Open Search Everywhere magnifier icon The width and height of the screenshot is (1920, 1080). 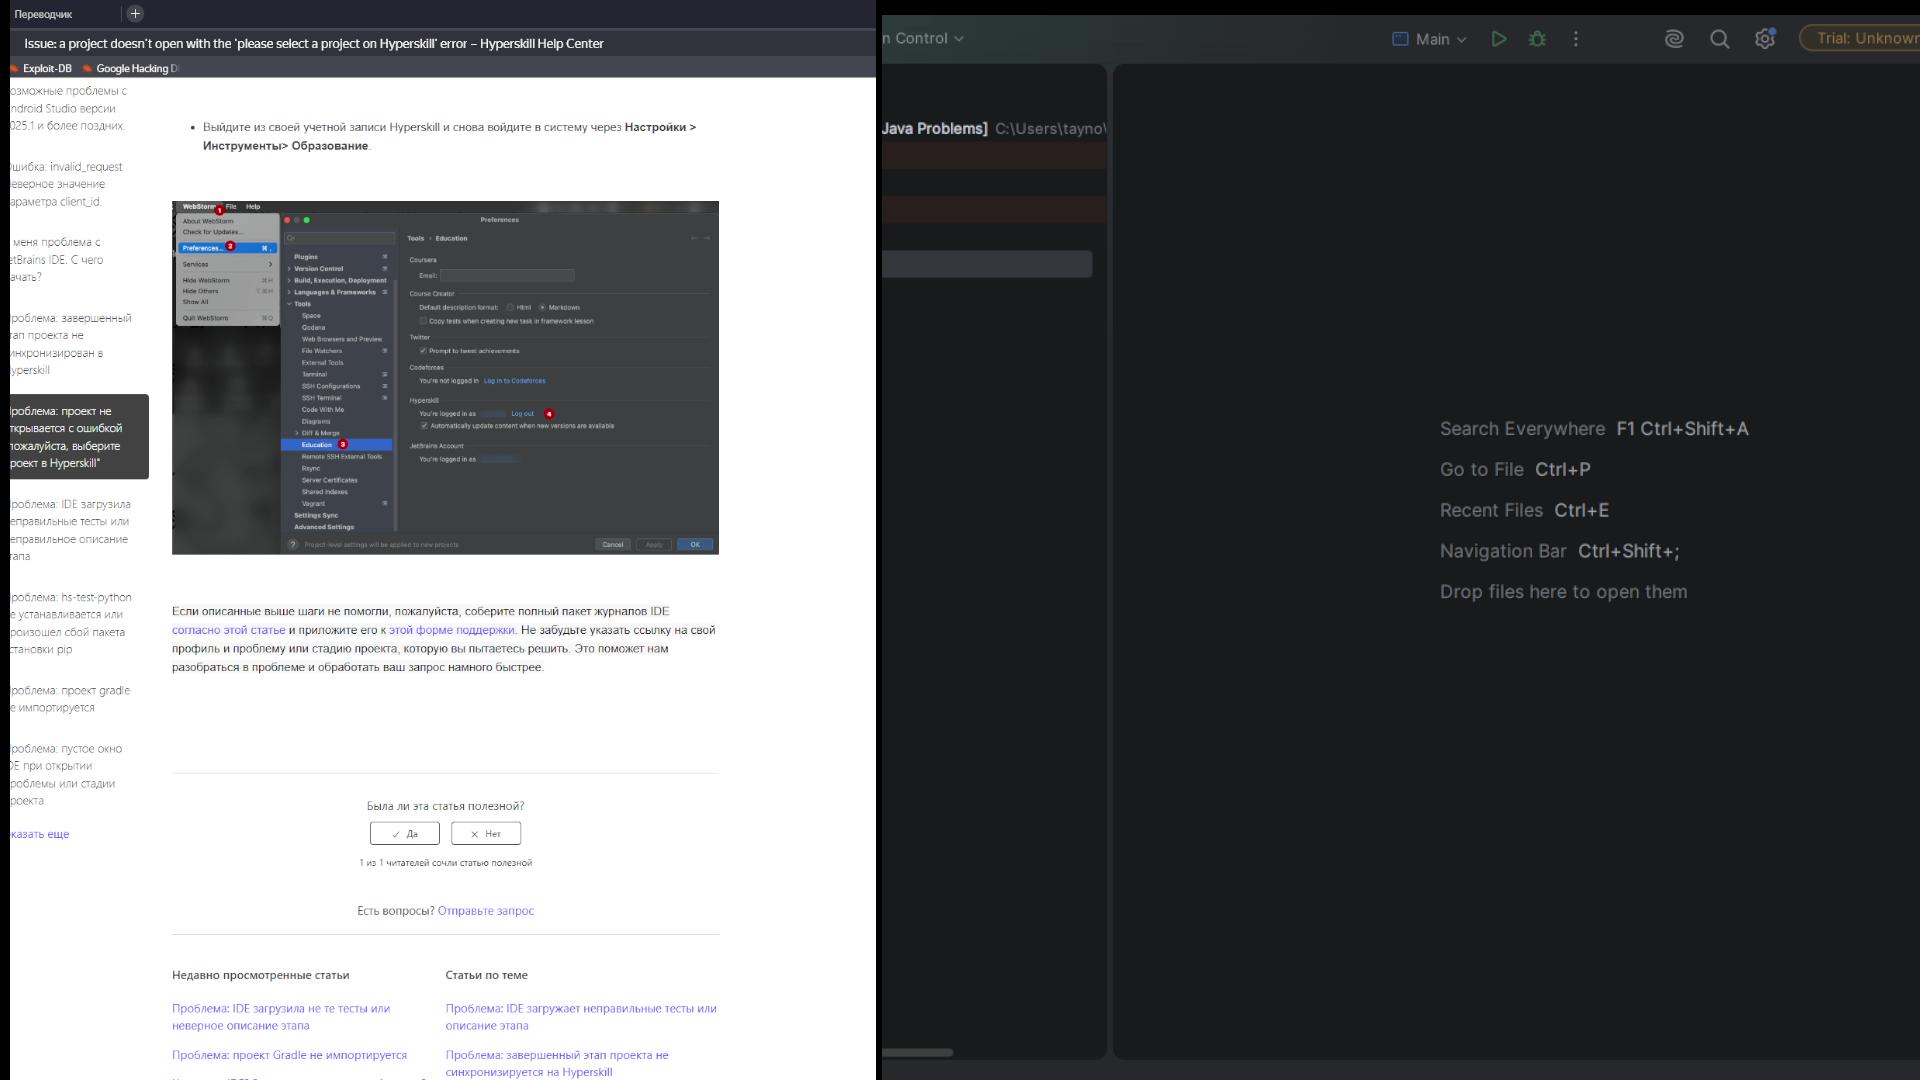pos(1719,39)
